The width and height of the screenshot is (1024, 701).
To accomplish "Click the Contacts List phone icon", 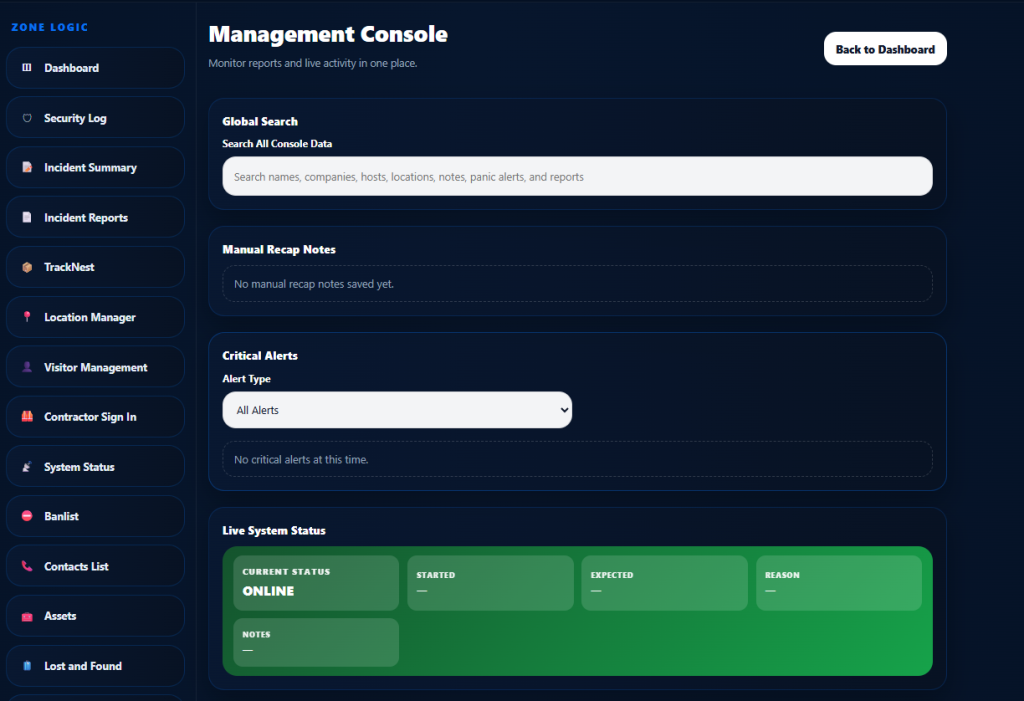I will pos(27,566).
